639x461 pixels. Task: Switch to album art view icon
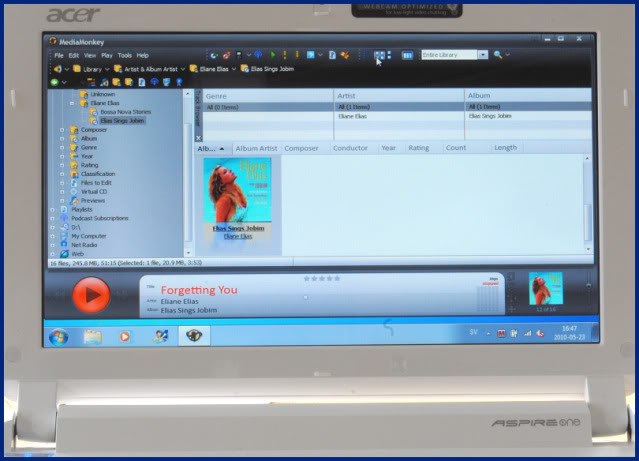coord(379,55)
